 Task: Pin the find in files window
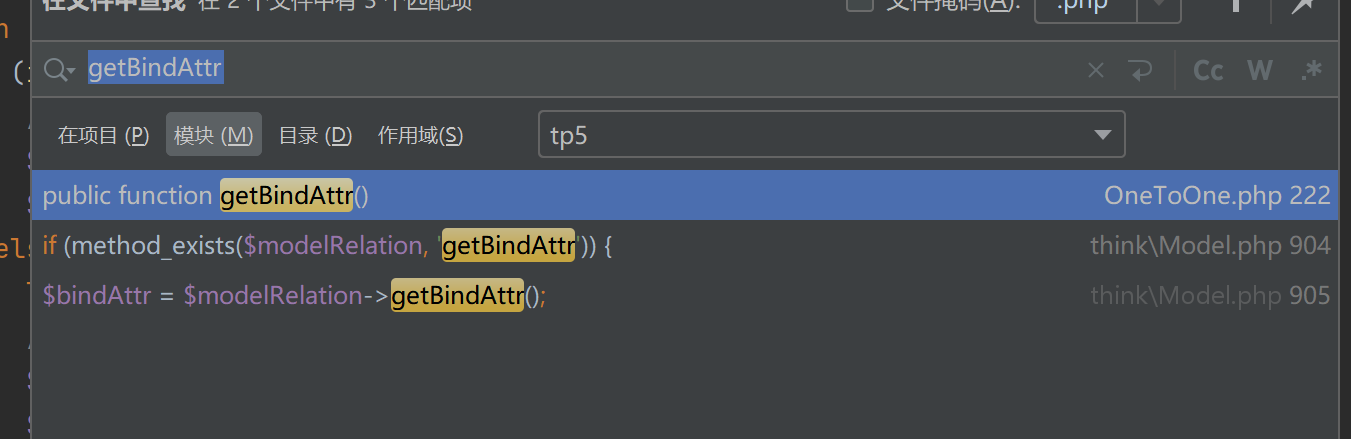[1302, 6]
